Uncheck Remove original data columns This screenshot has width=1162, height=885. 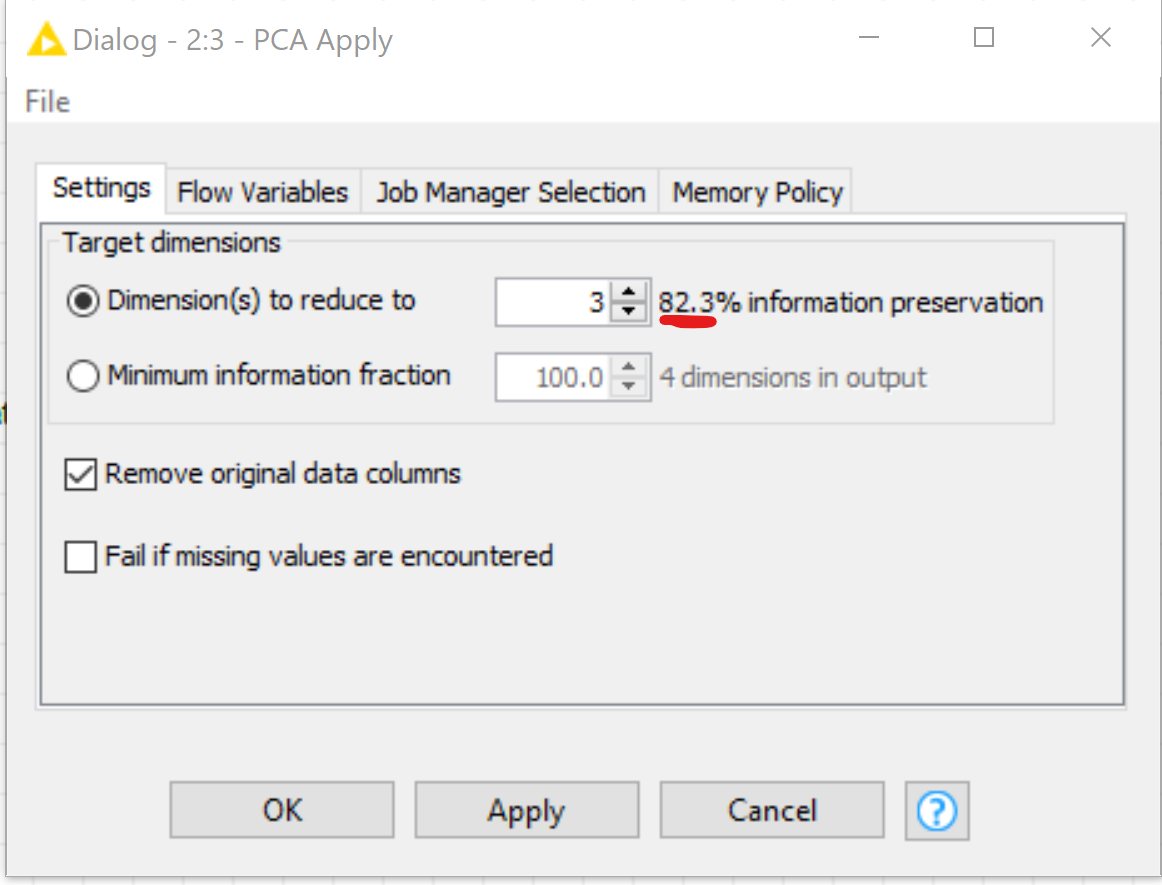coord(80,474)
